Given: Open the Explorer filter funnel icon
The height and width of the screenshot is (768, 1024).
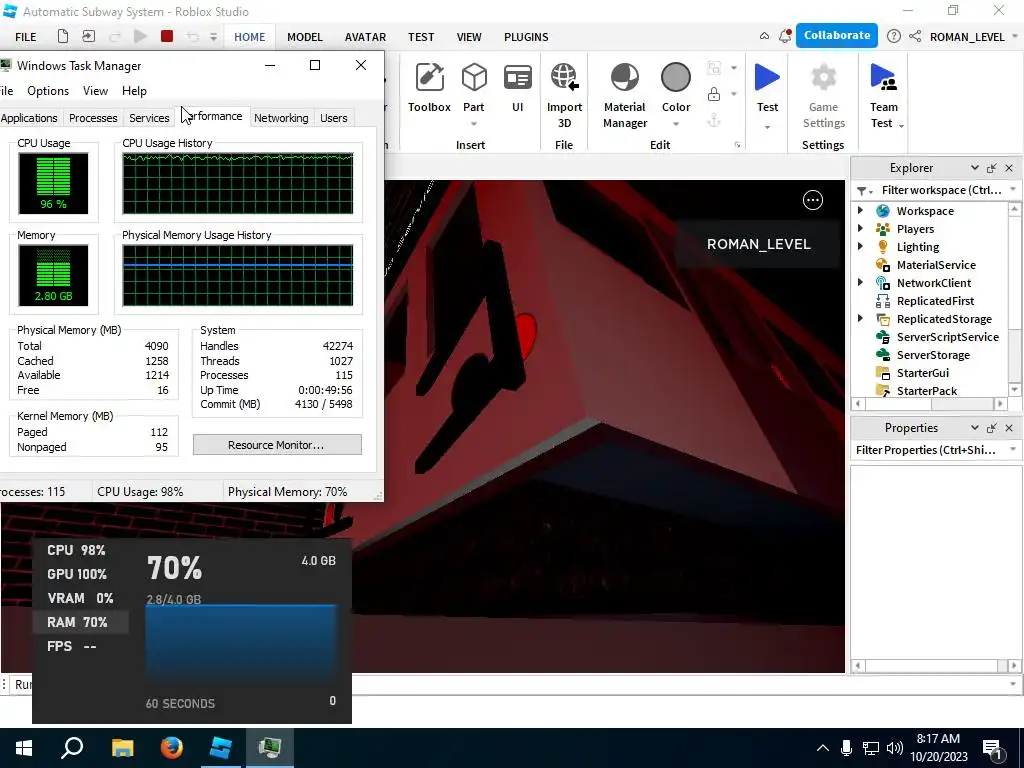Looking at the screenshot, I should click(x=862, y=191).
